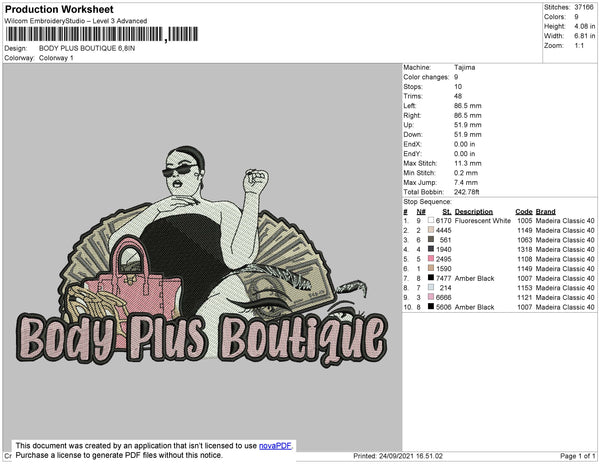Click thread code '1005' in stop 1

click(x=525, y=221)
